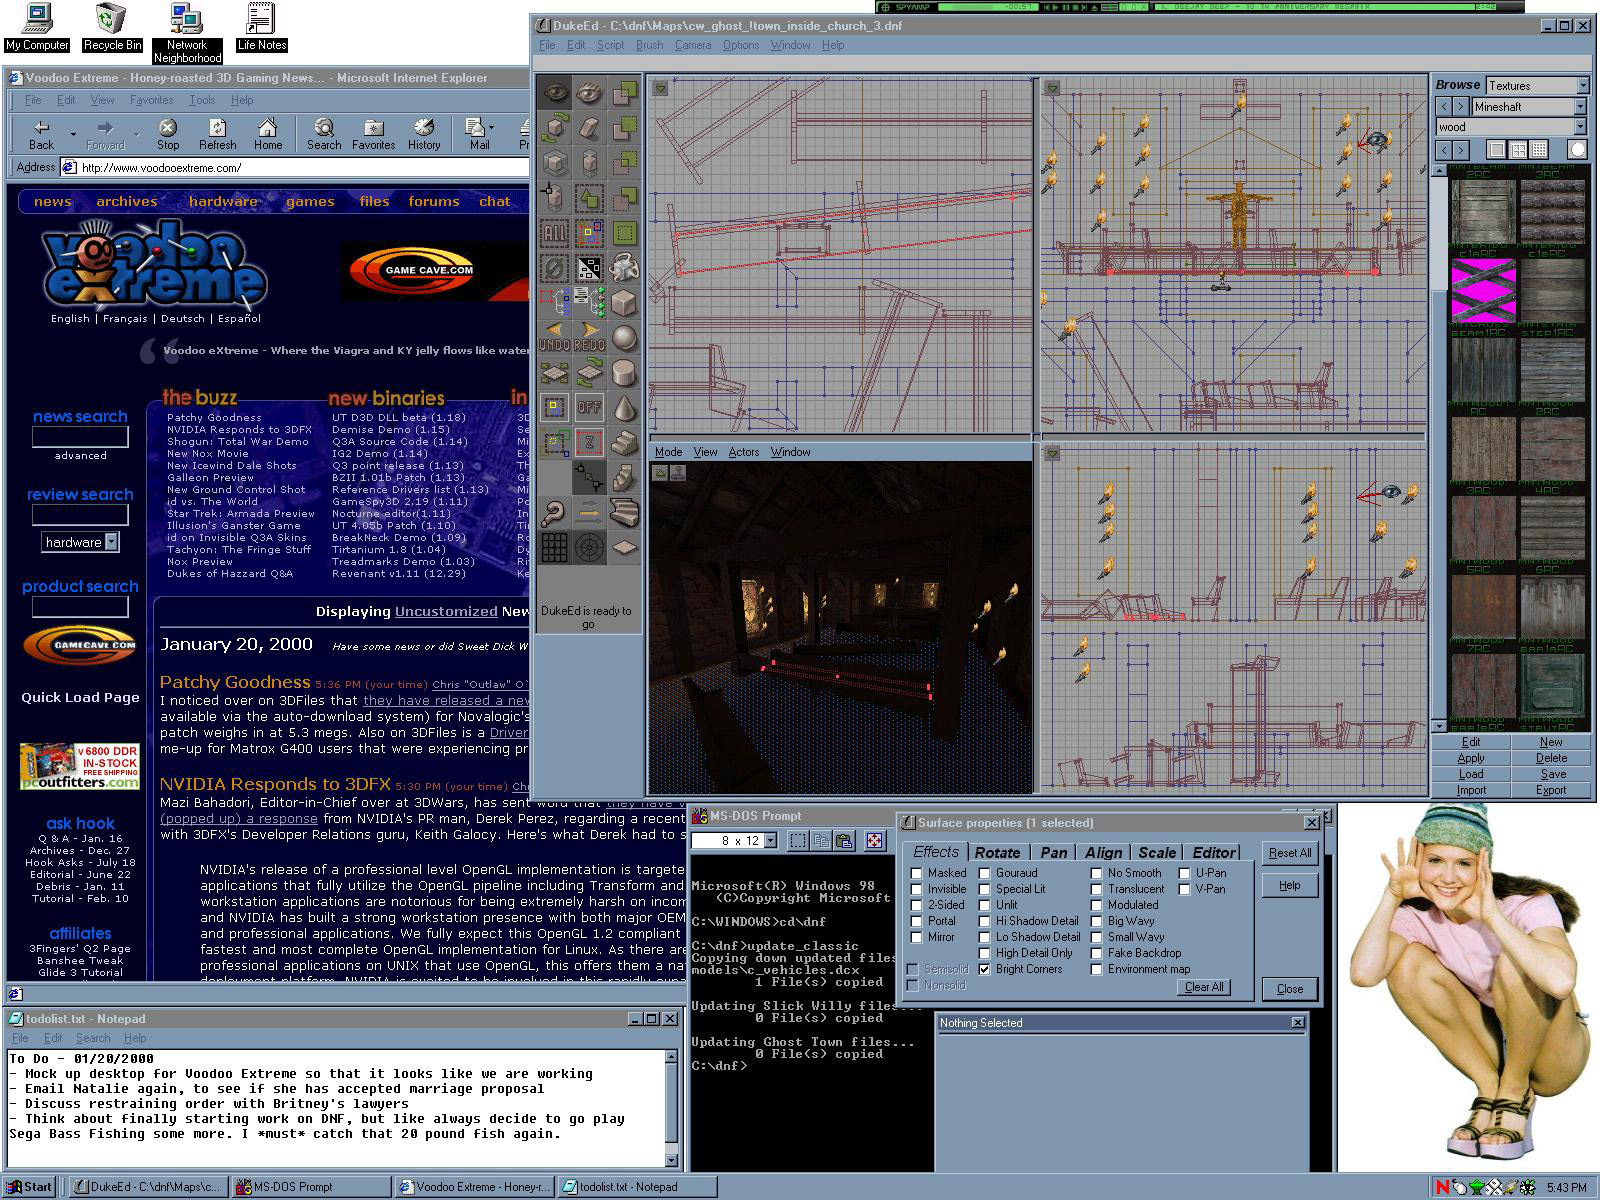Click the ALL select icon in DukeEd
Viewport: 1600px width, 1200px height.
pyautogui.click(x=554, y=233)
